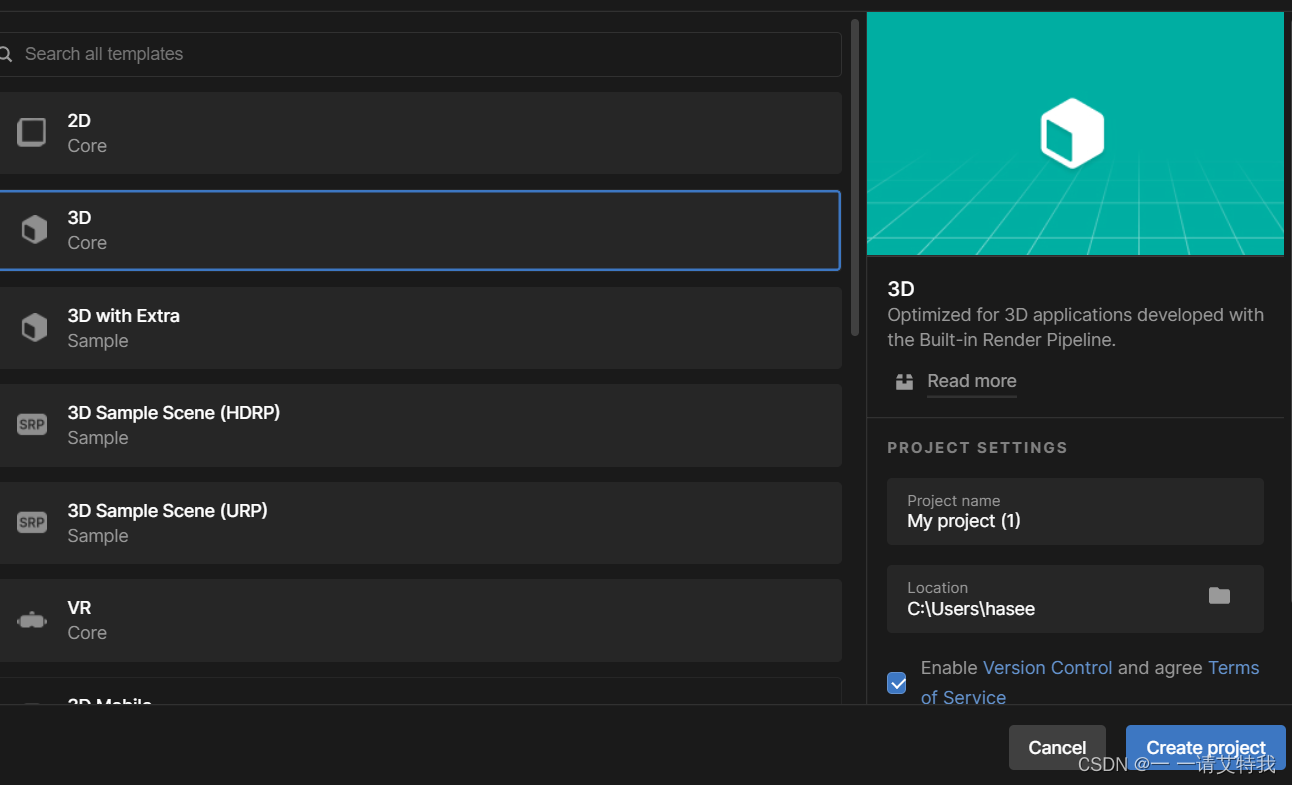The image size is (1292, 785).
Task: Click the search magnifier icon
Action: 5,54
